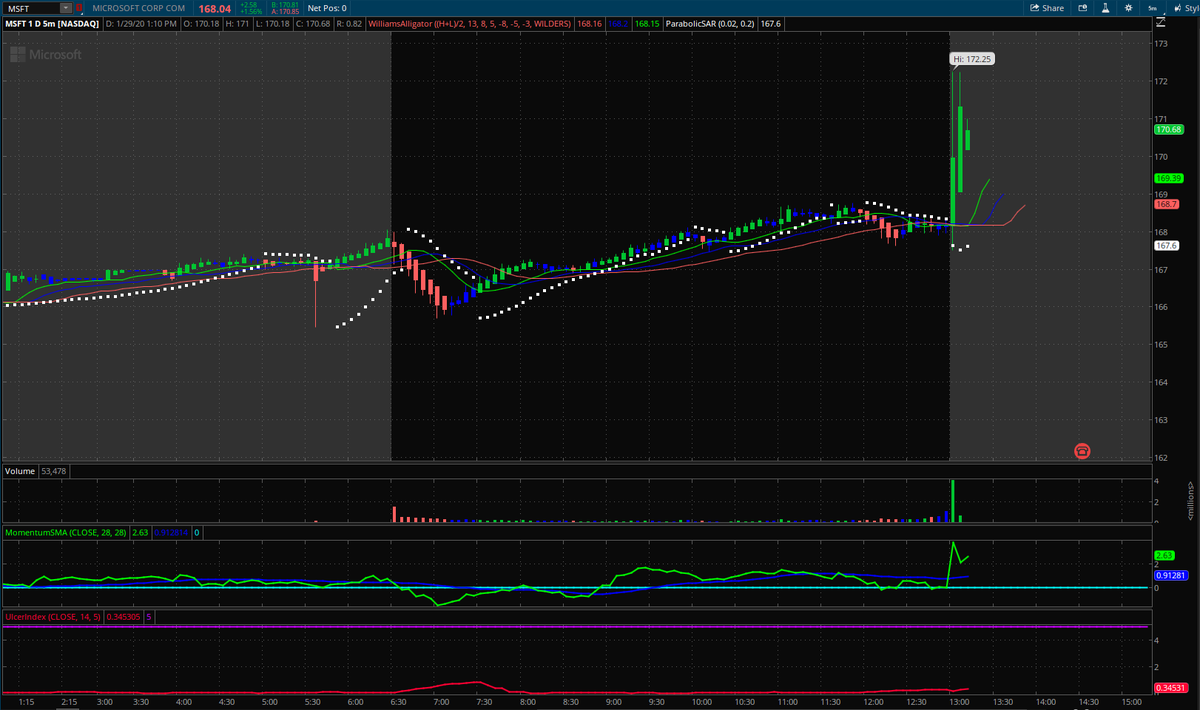Click the MomentumSMA (CLOSE, 28, 28) label
Screen dimensions: 1200x710
coord(66,533)
